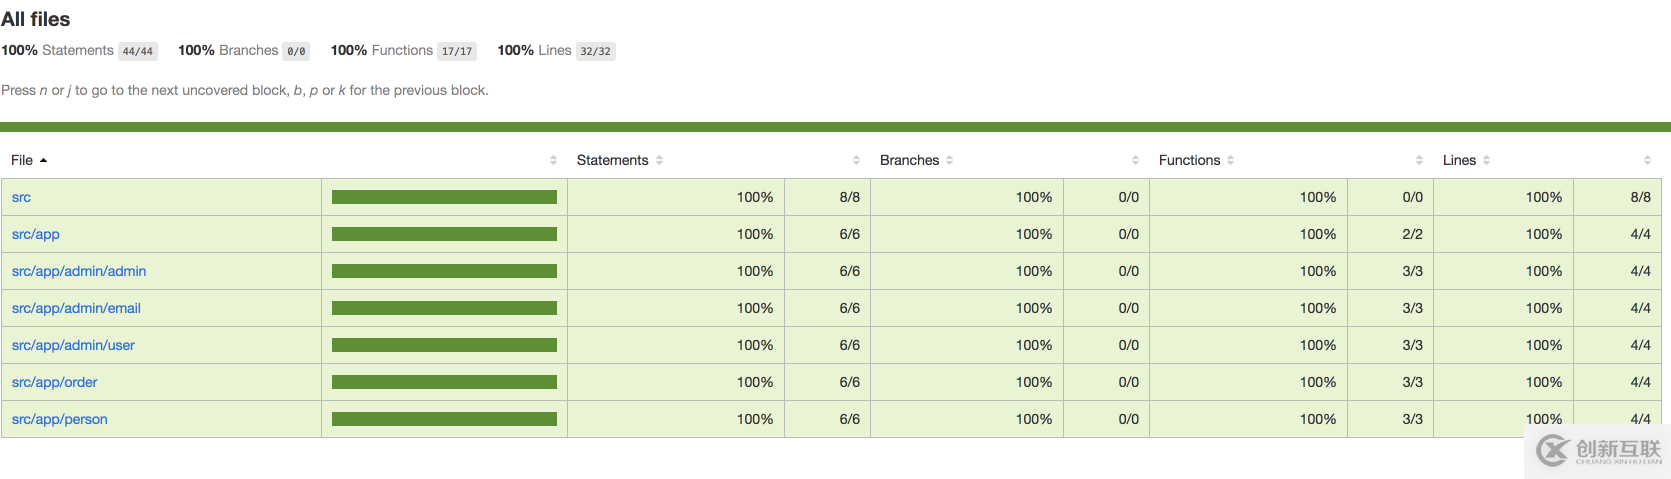Click the sort icon at far right of header row

1647,160
